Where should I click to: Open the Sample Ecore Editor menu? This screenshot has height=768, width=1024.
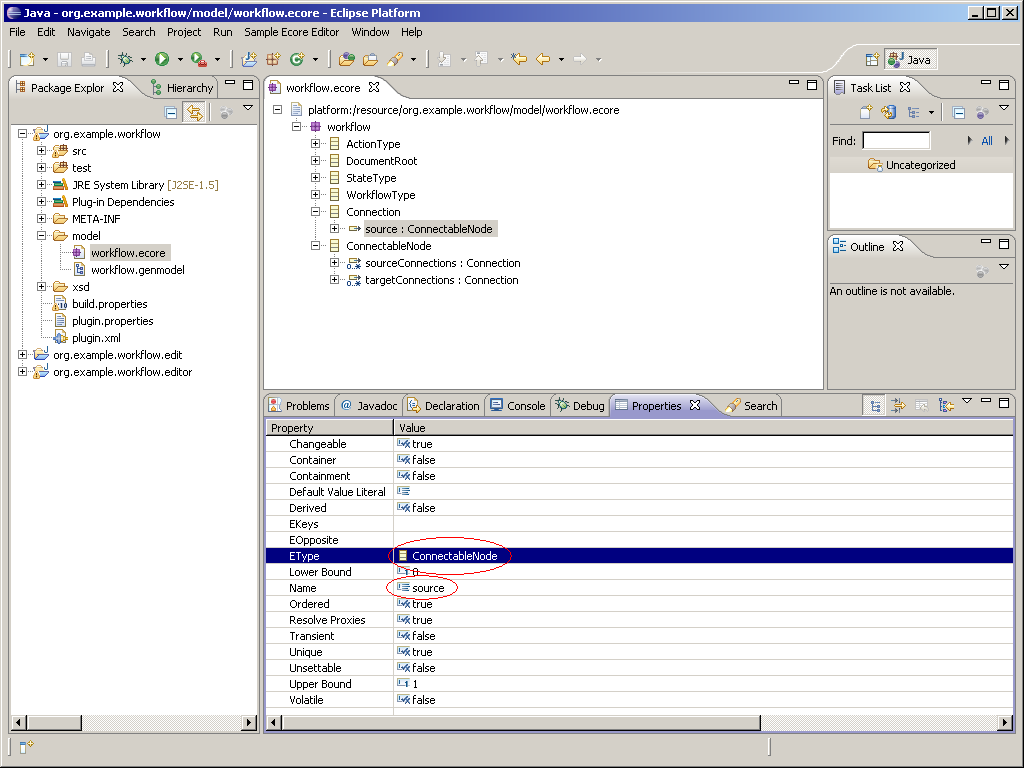click(x=291, y=32)
